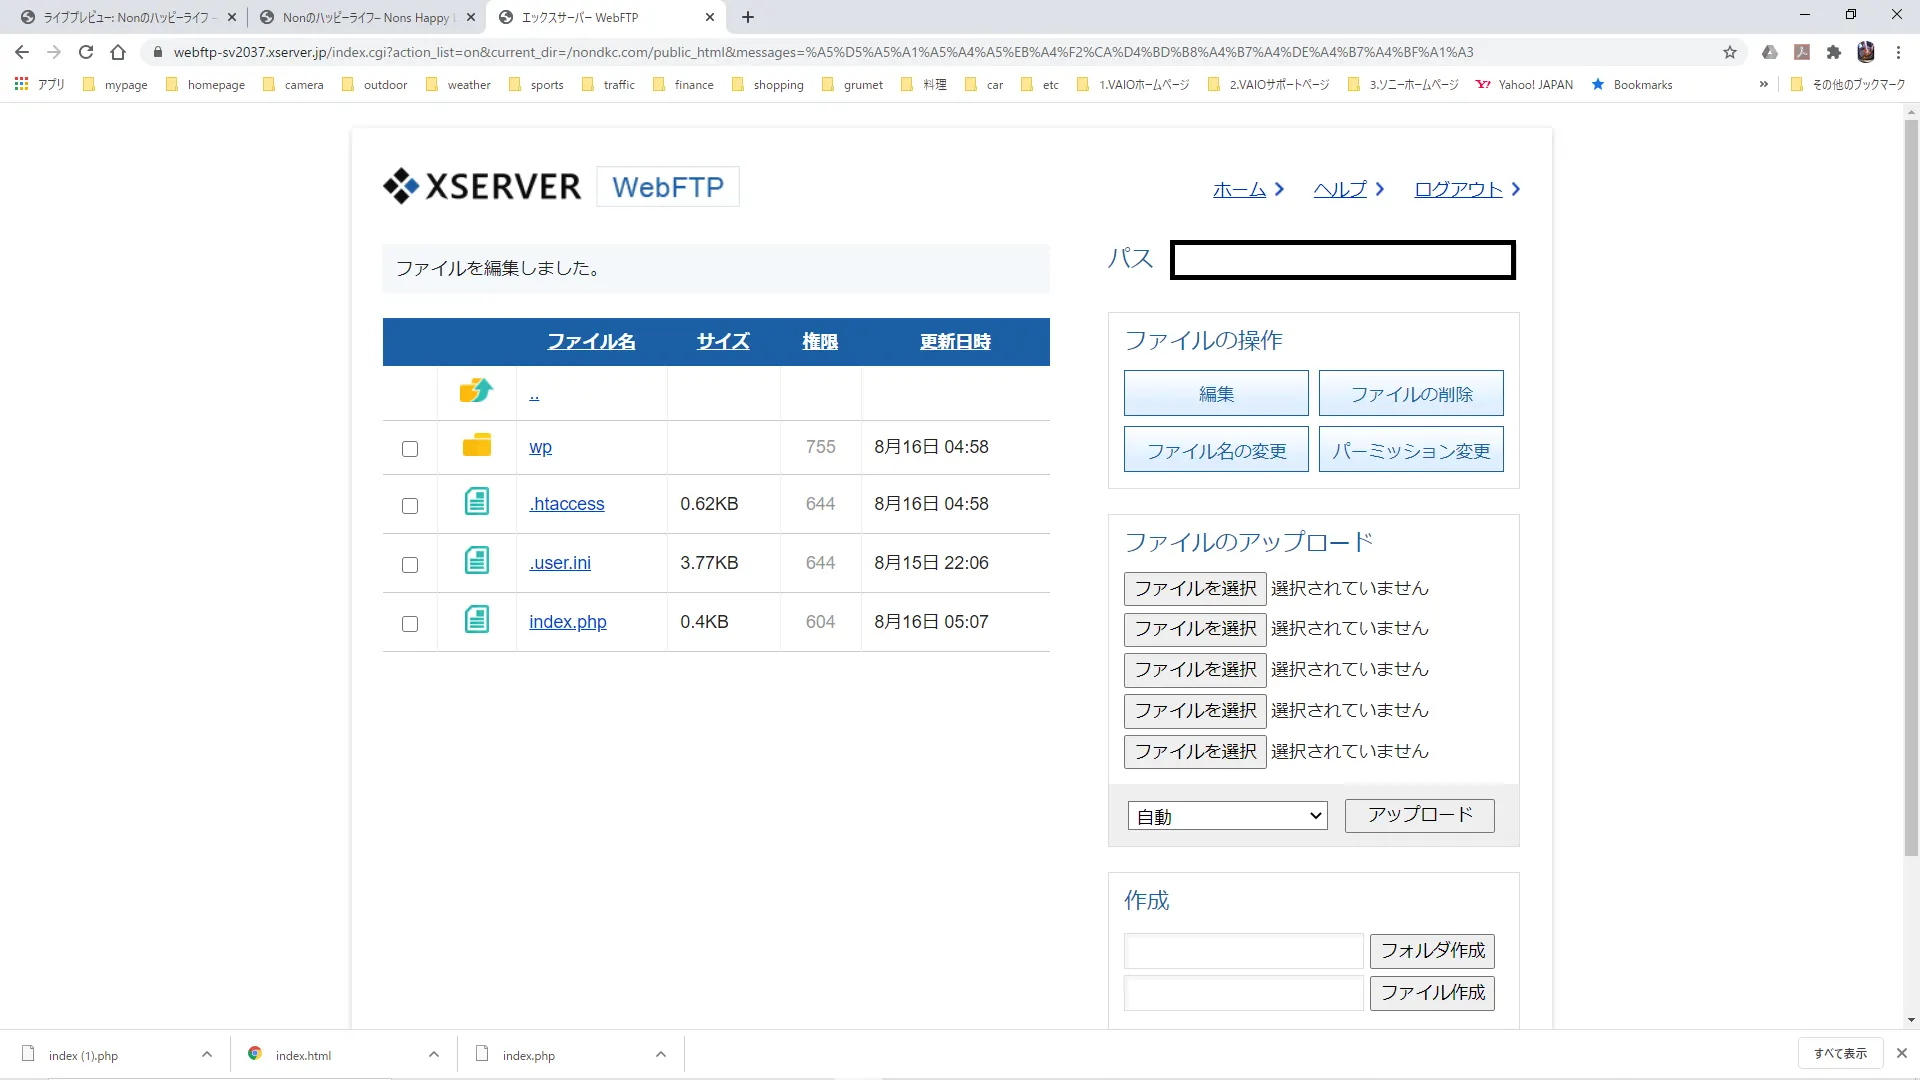Expand index (1).php download options

coord(207,1054)
